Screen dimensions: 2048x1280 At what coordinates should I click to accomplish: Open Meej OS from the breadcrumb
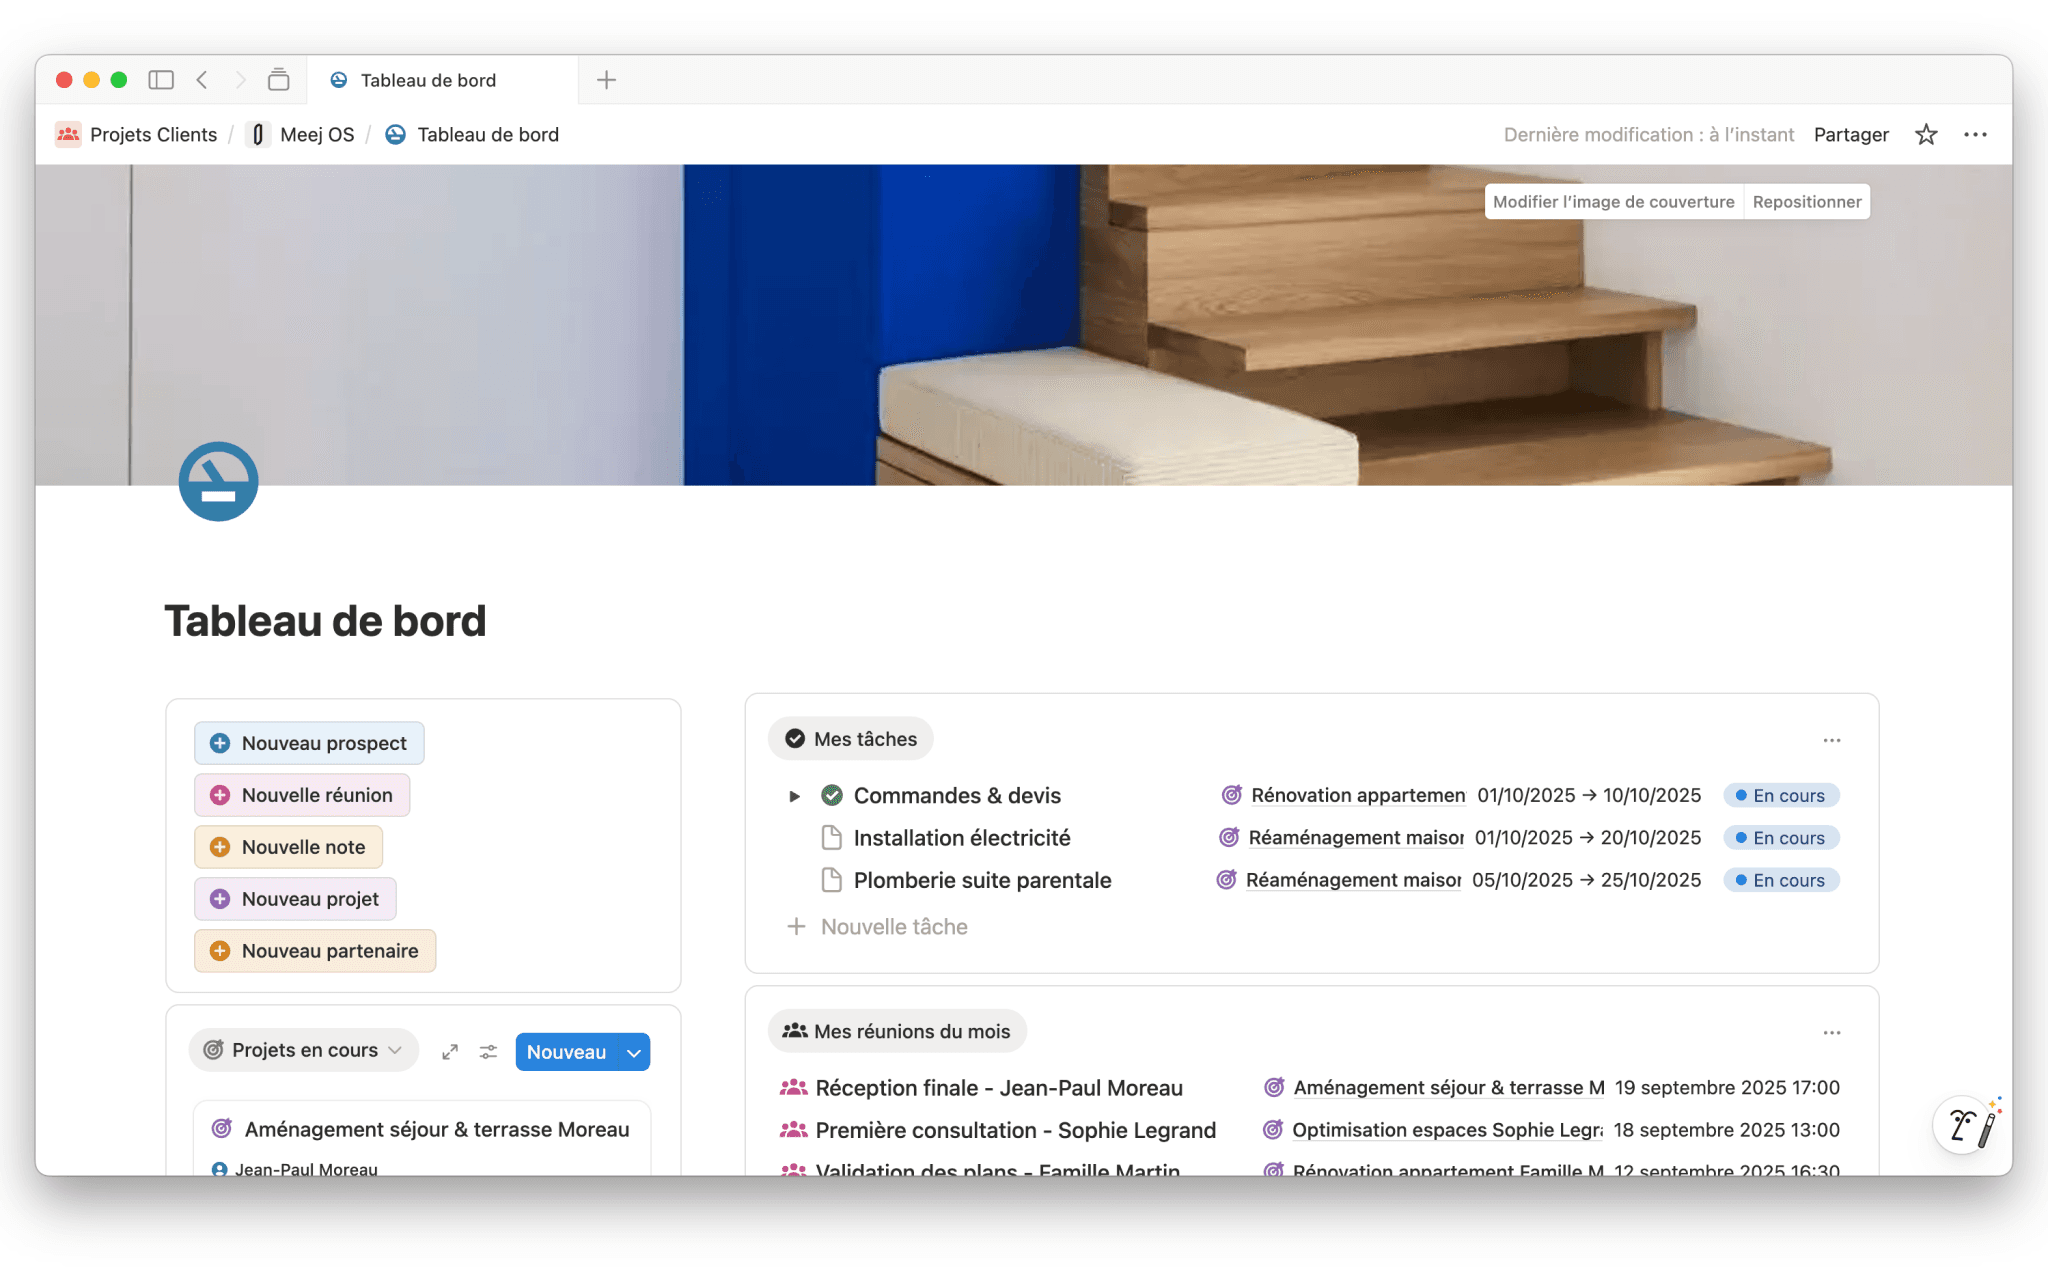pos(316,133)
